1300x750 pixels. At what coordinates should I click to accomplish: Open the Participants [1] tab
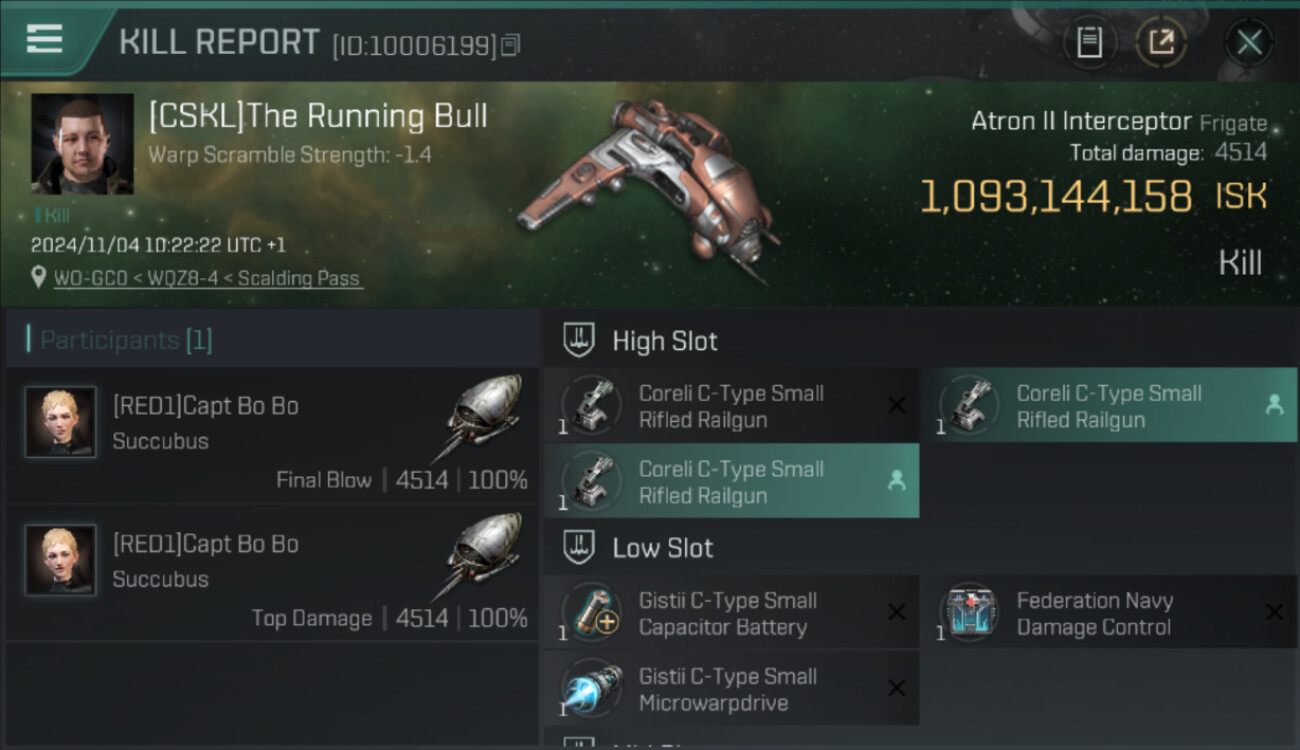[126, 340]
